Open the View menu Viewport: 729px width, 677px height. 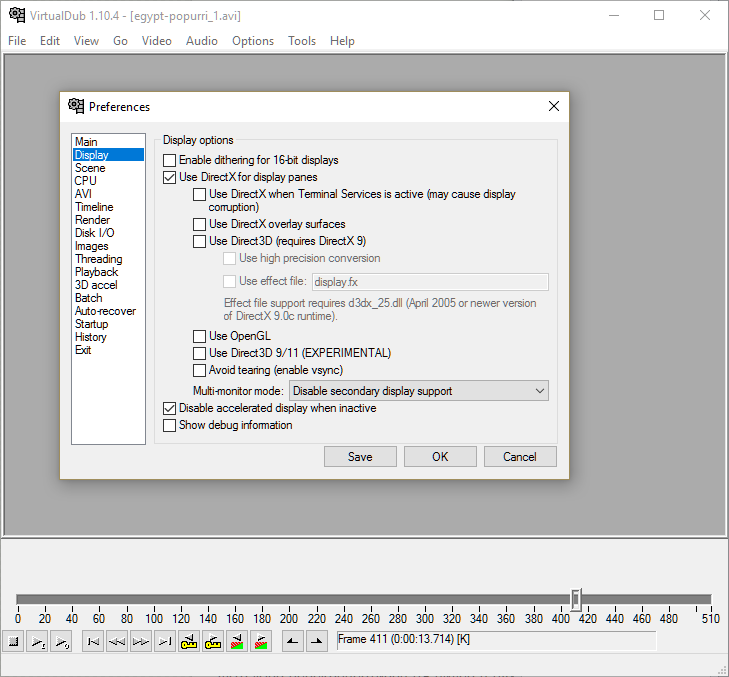pos(86,41)
